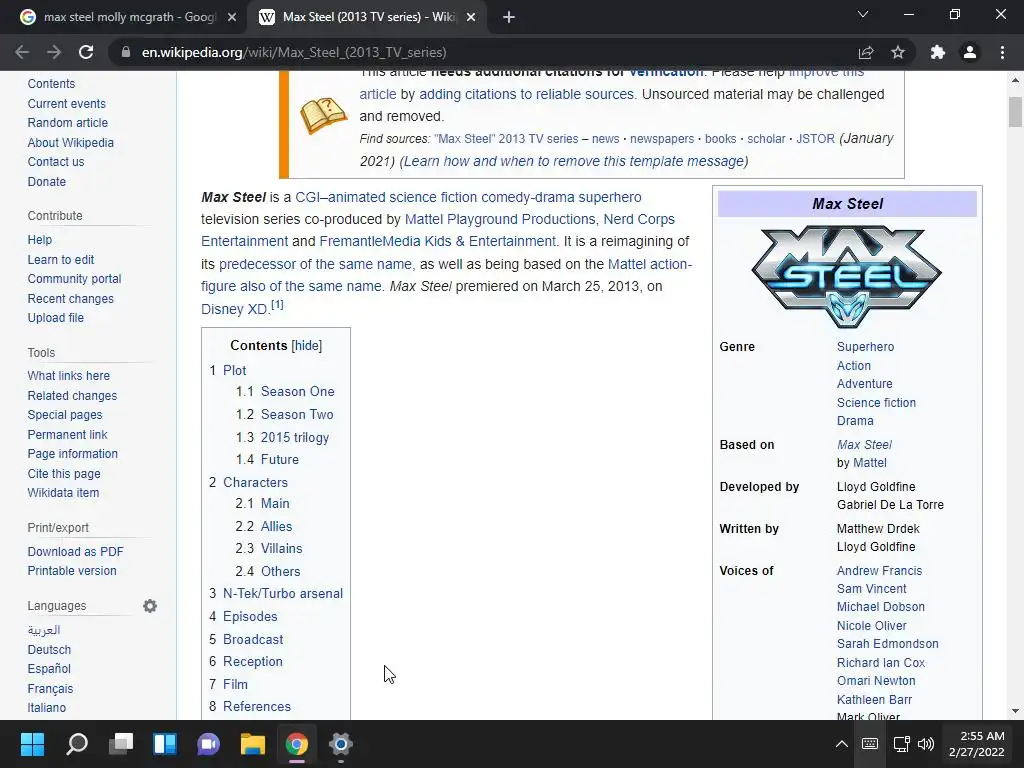Open the Chrome extensions puzzle icon
The image size is (1024, 768).
coord(938,52)
